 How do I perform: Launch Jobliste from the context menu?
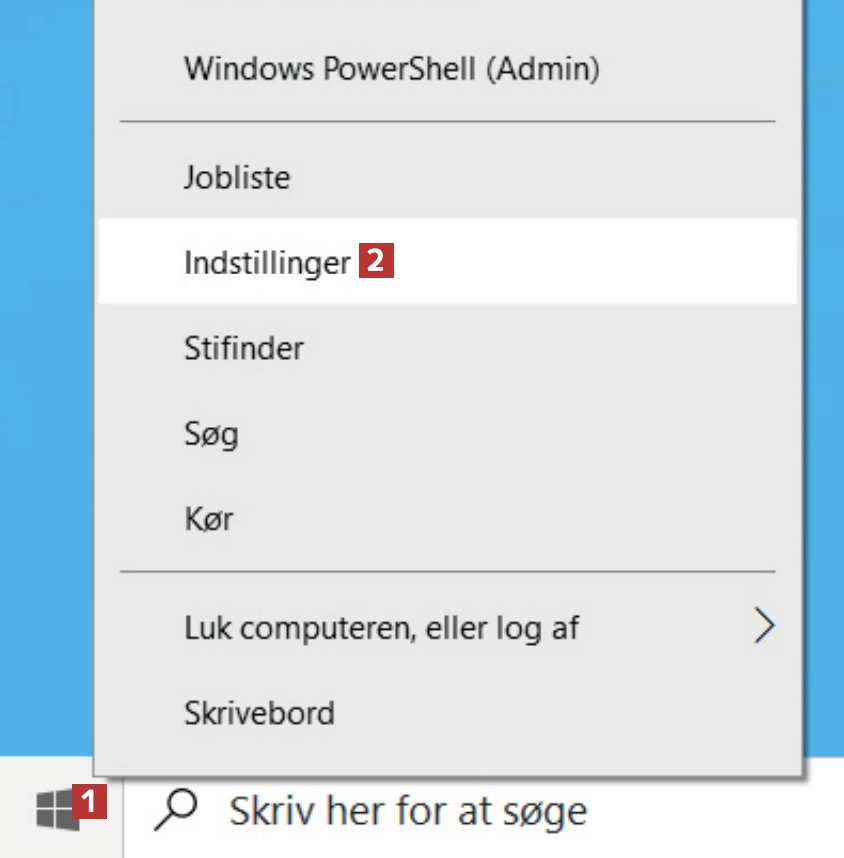[x=237, y=178]
